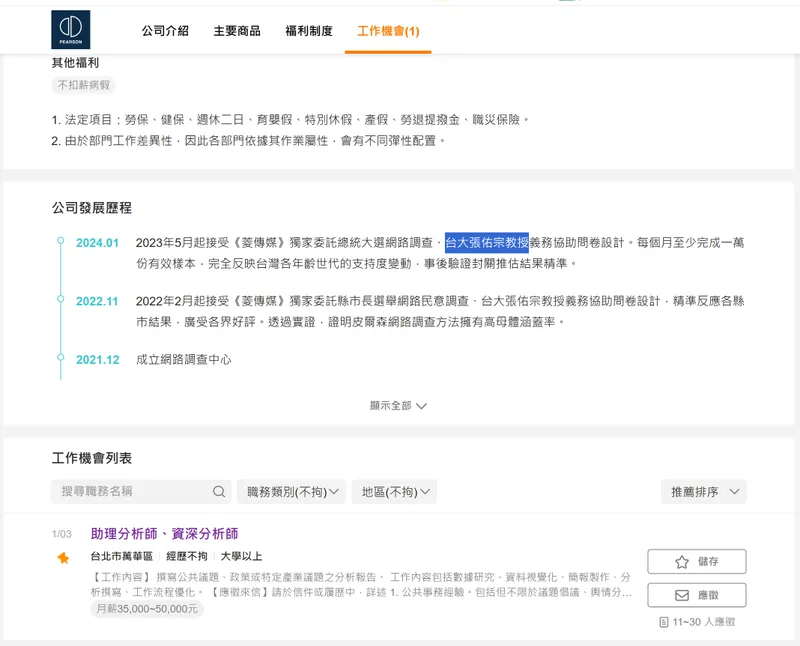Click the 公司發展歷程 section heading

[92, 208]
